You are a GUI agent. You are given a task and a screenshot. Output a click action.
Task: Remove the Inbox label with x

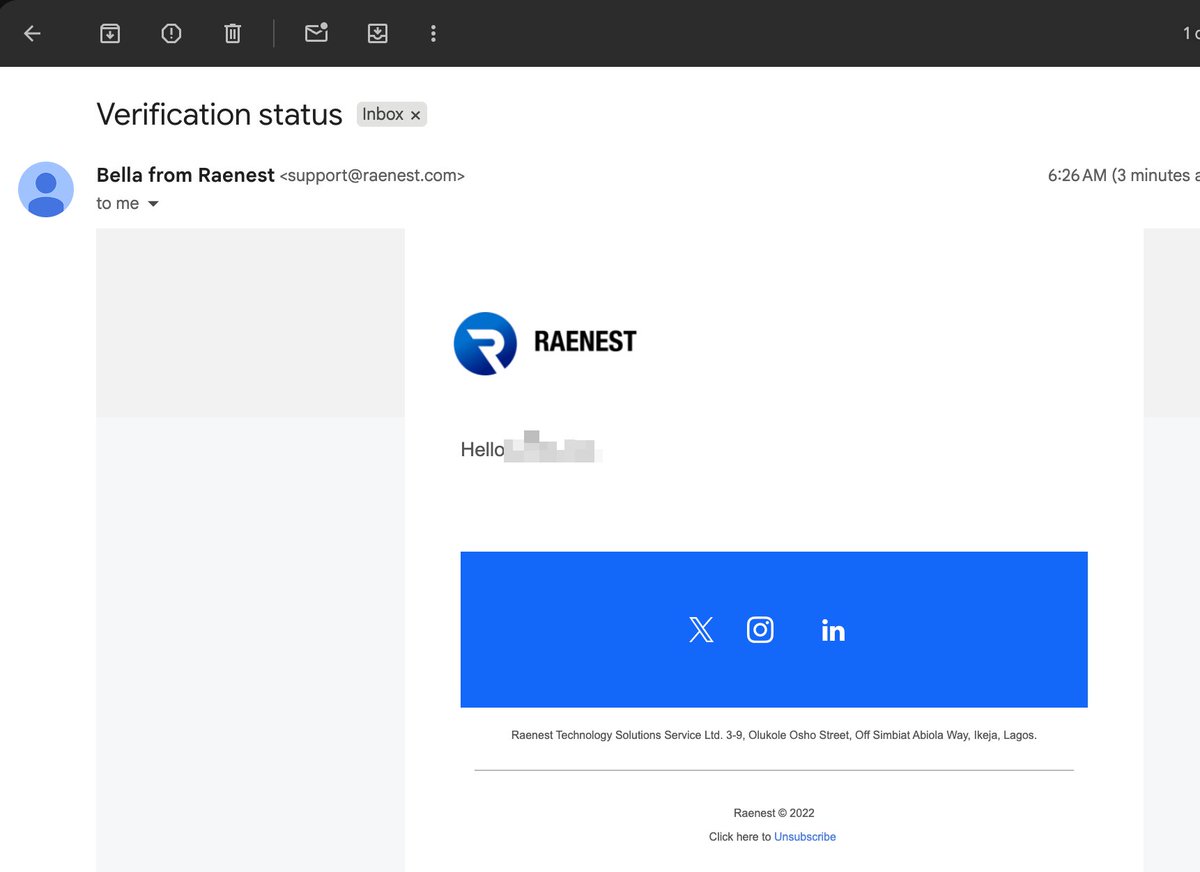415,115
